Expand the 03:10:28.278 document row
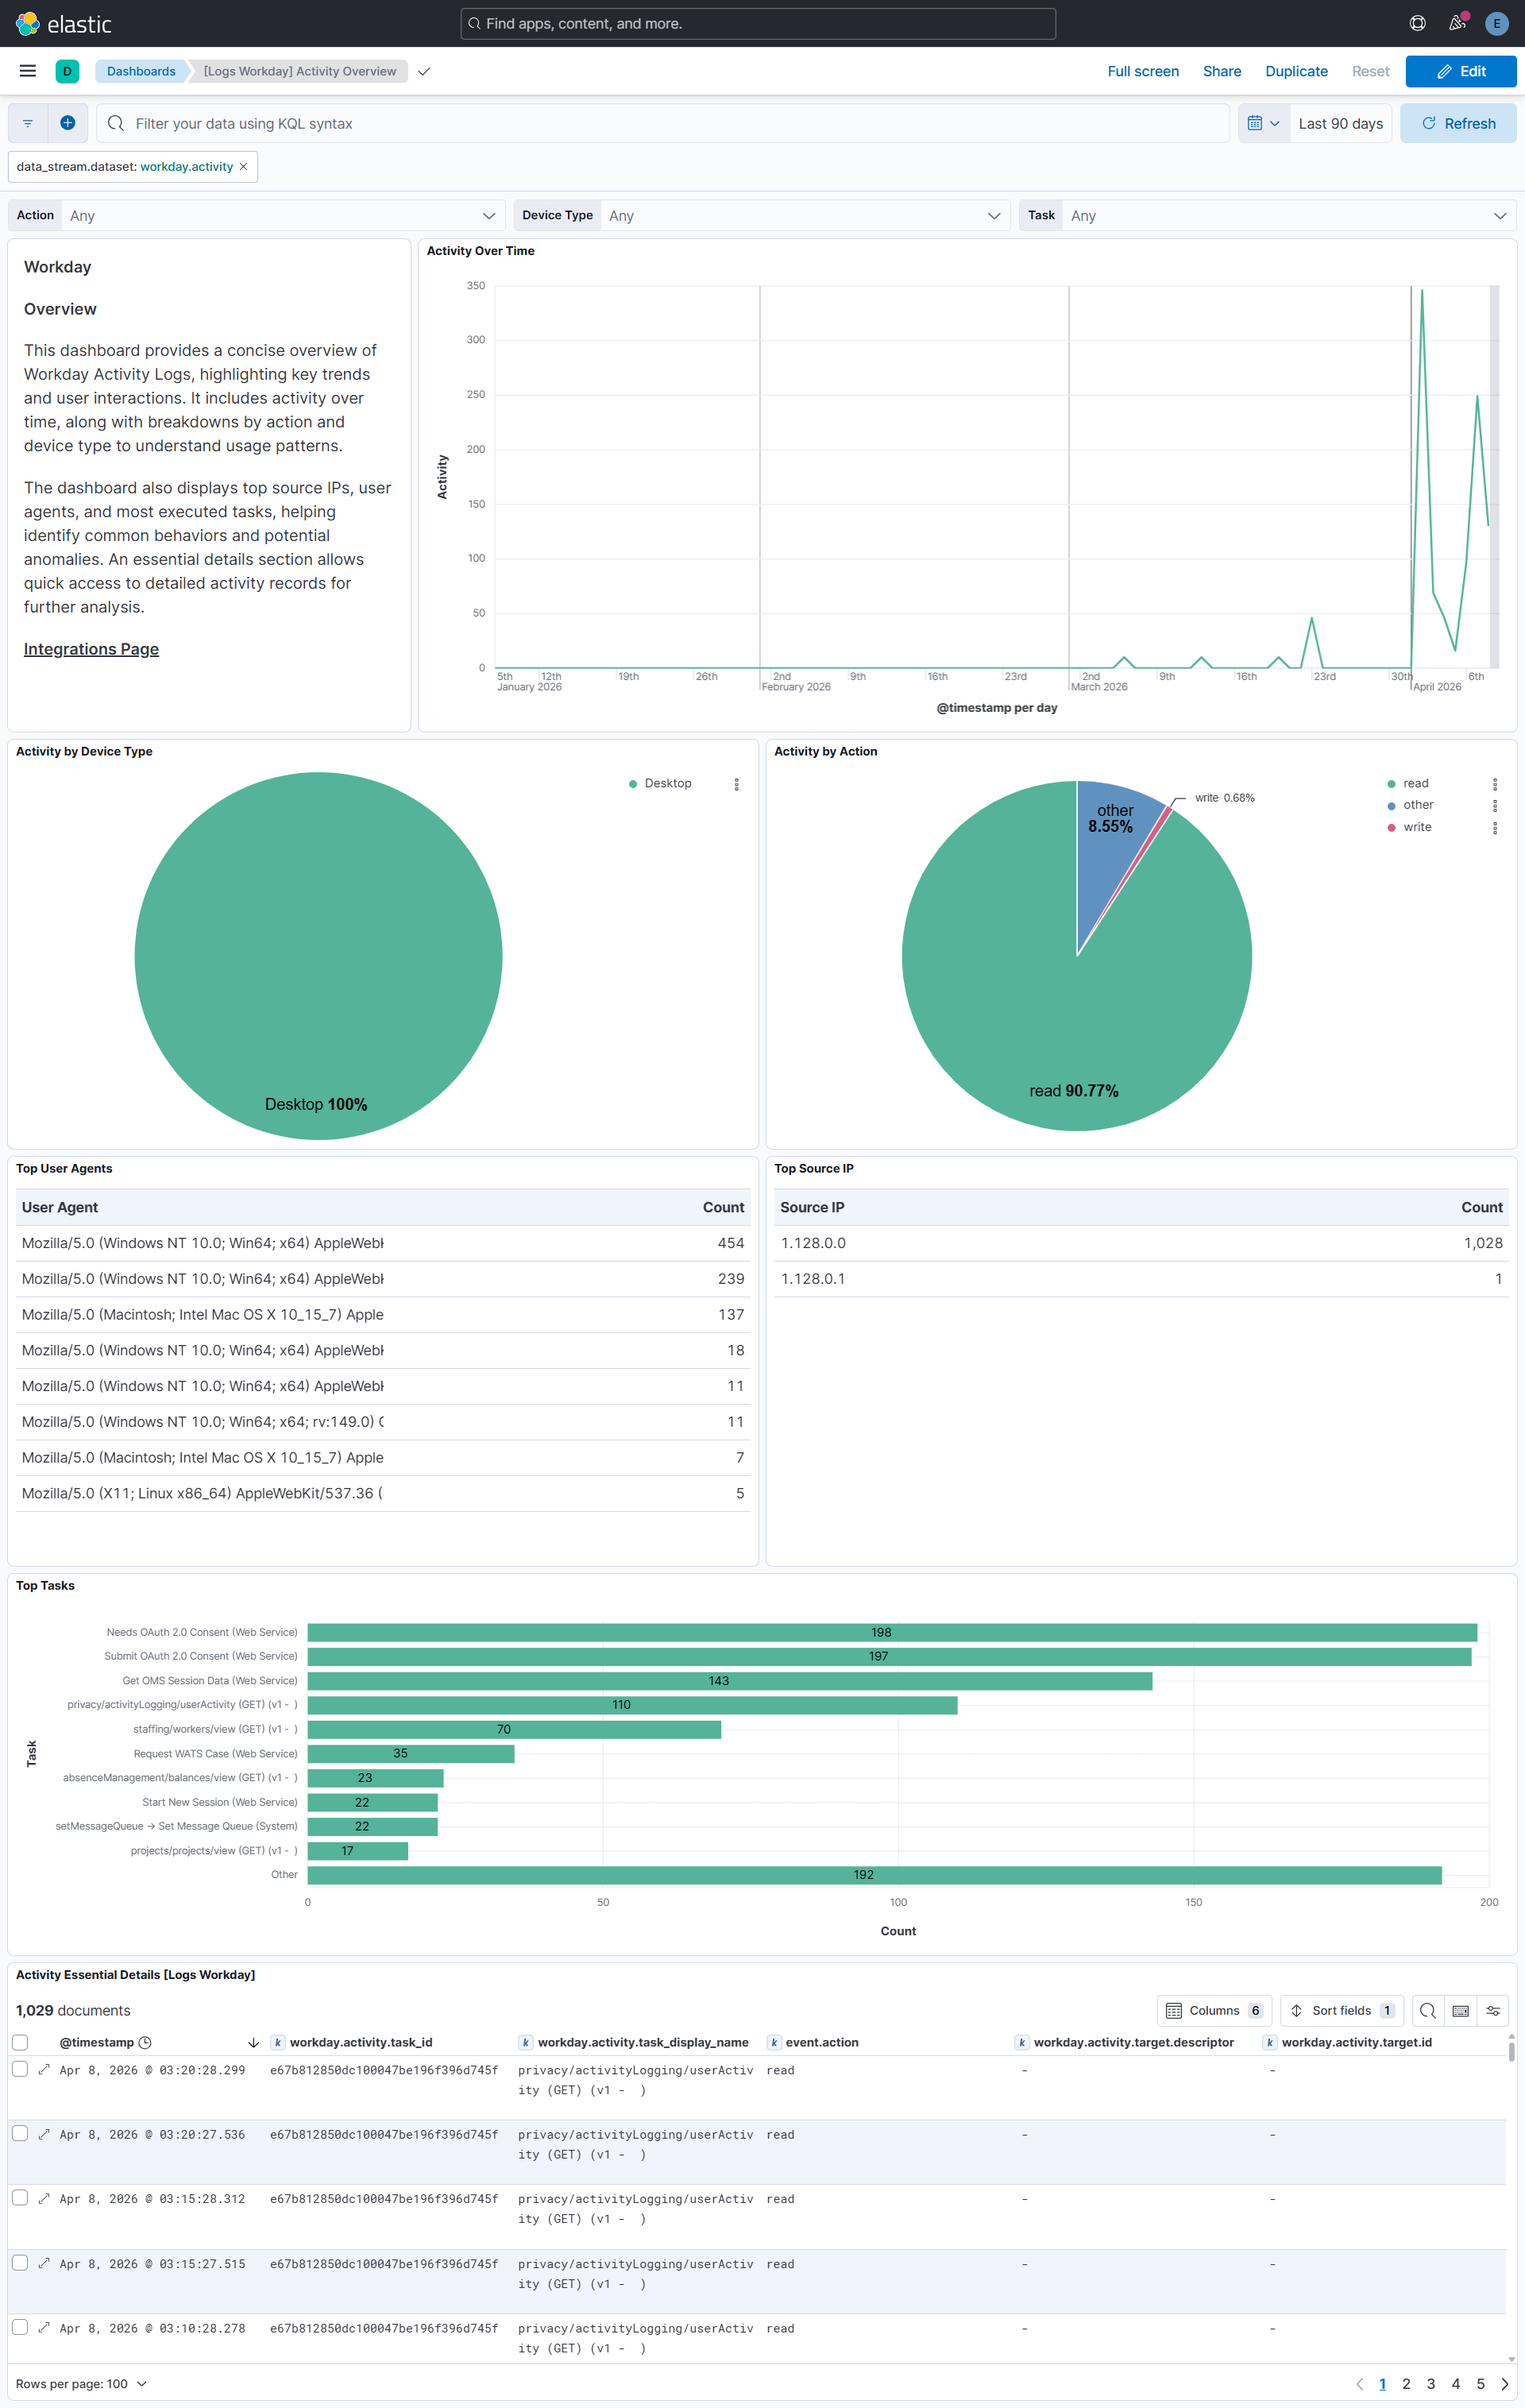This screenshot has height=2408, width=1525. 44,2327
